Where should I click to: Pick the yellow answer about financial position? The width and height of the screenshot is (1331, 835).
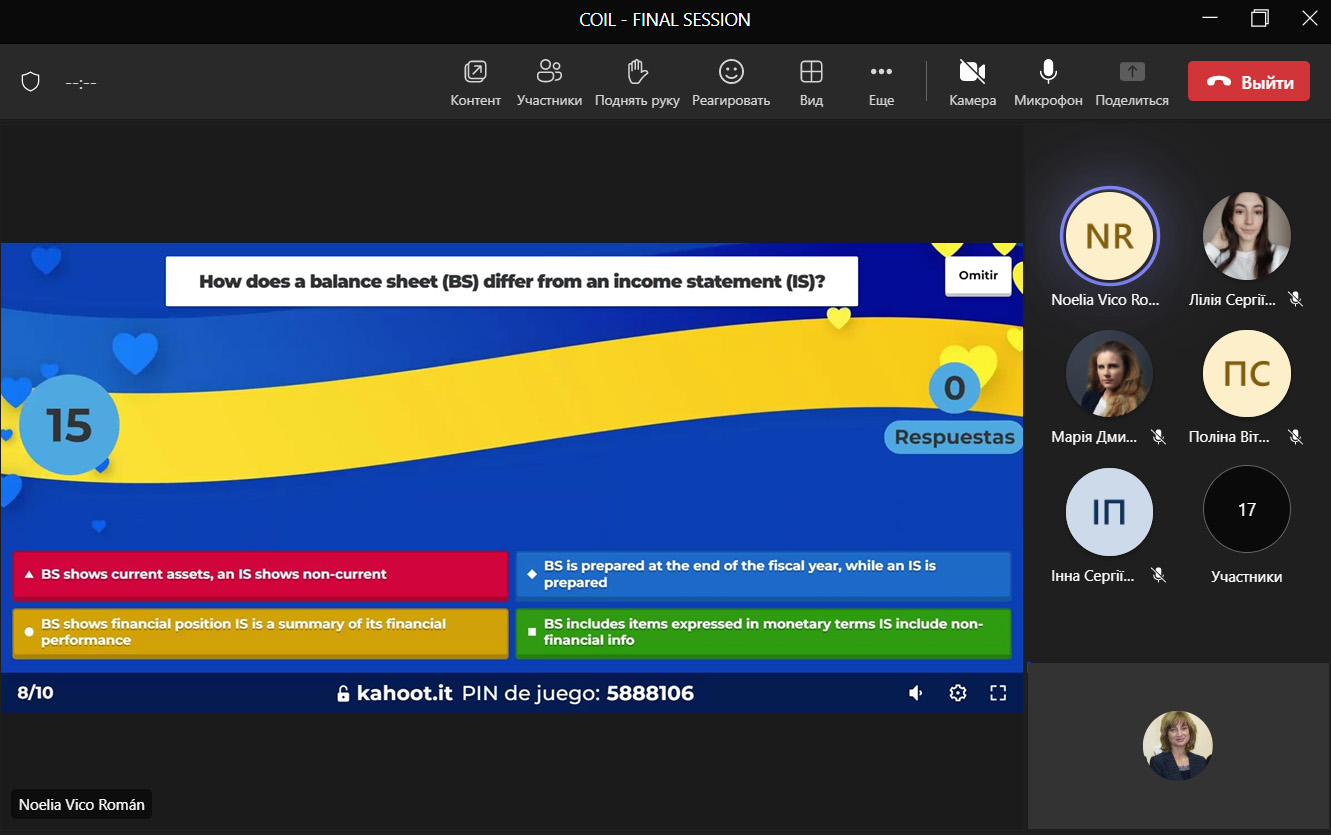click(260, 632)
